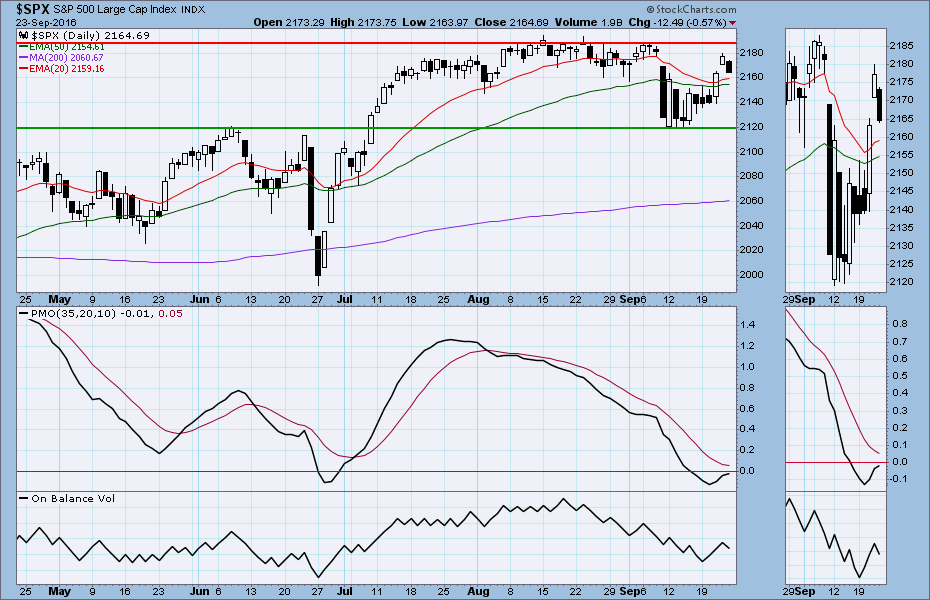Click the green EMA(50) legend line marker
930x600 pixels.
[x=23, y=47]
